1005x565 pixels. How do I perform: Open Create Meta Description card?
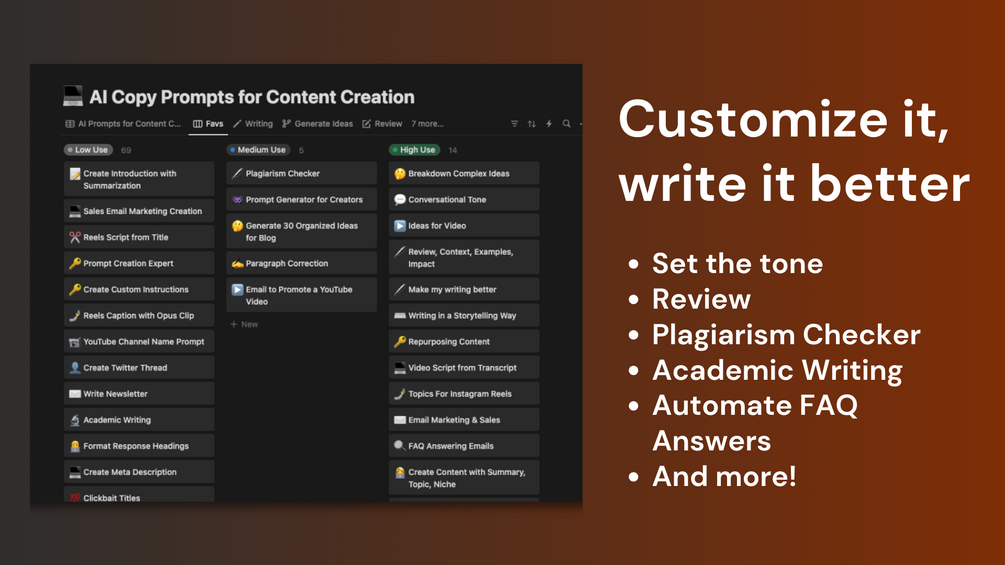(x=139, y=472)
